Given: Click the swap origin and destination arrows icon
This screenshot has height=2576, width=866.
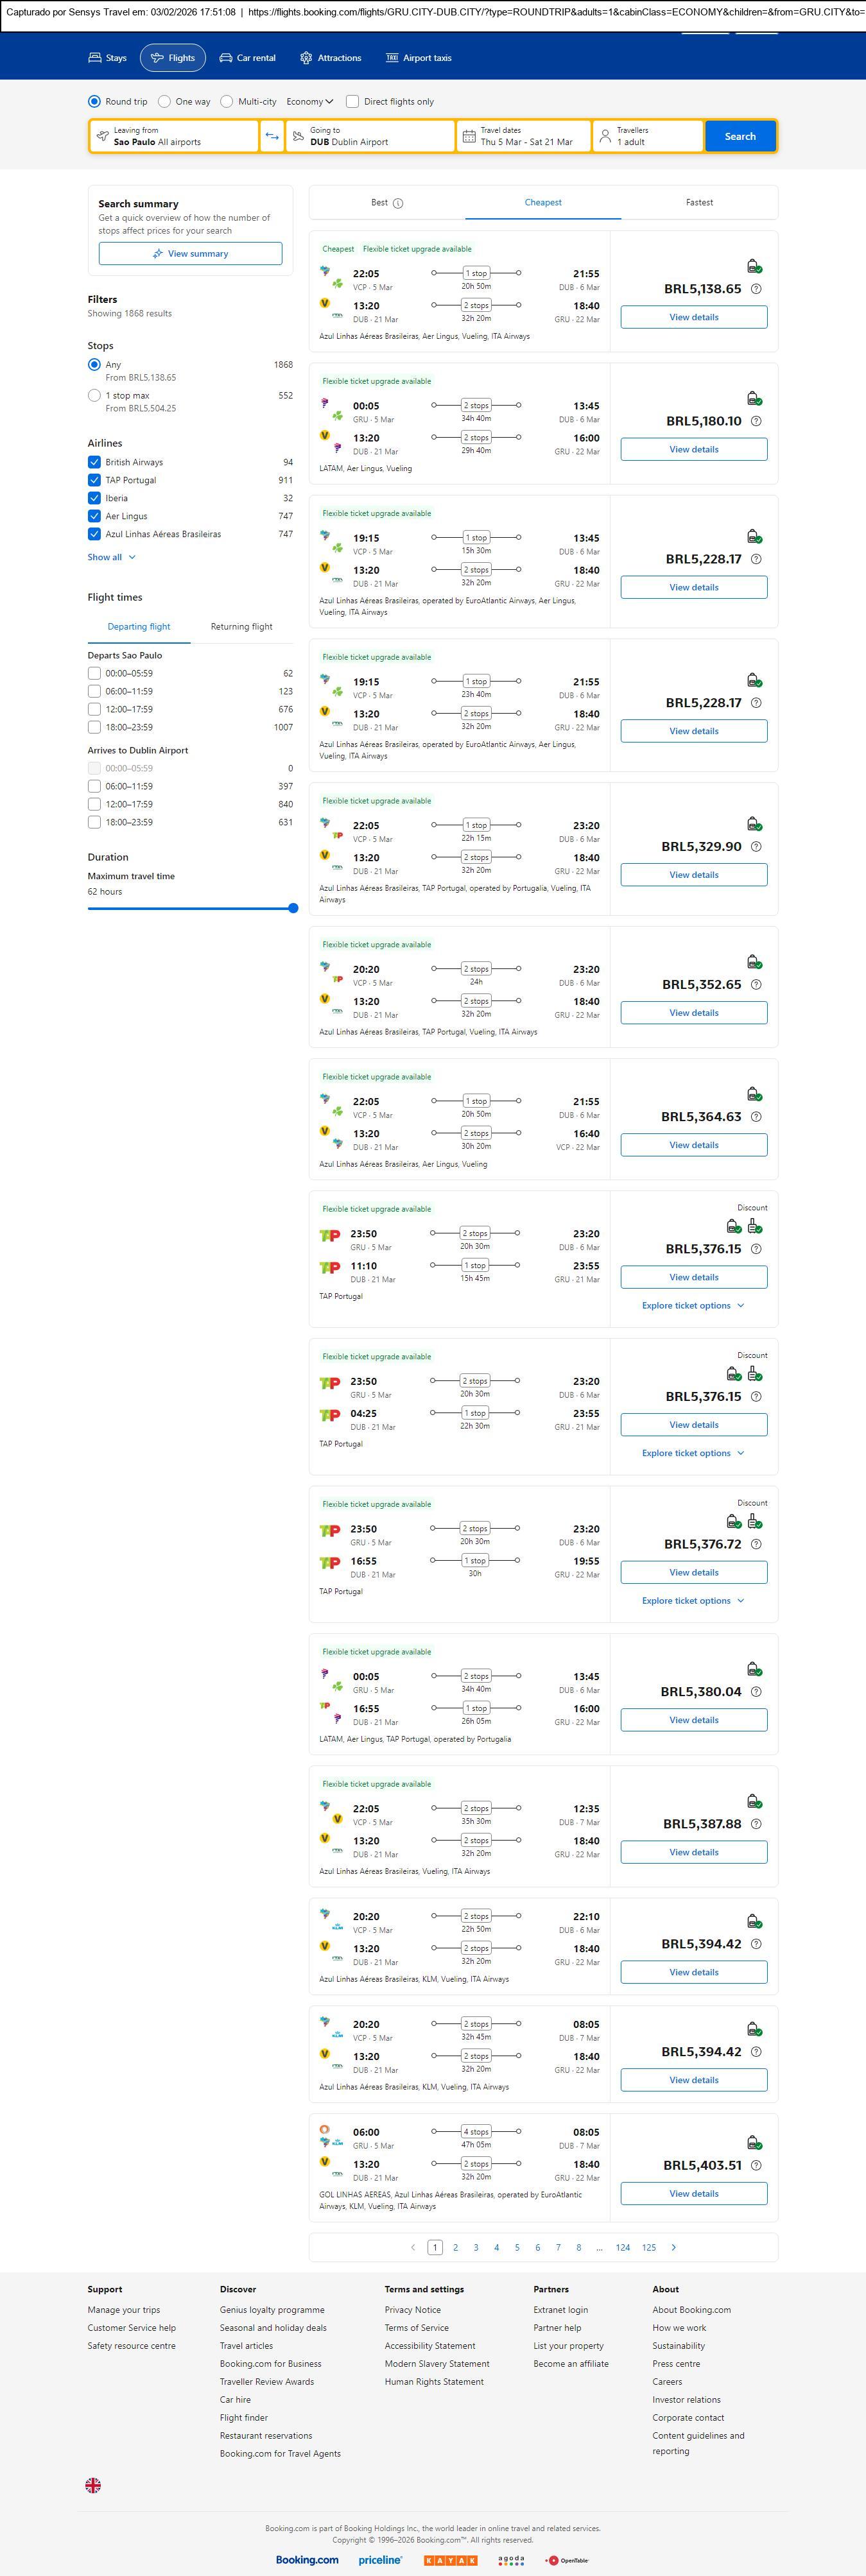Looking at the screenshot, I should [x=272, y=136].
